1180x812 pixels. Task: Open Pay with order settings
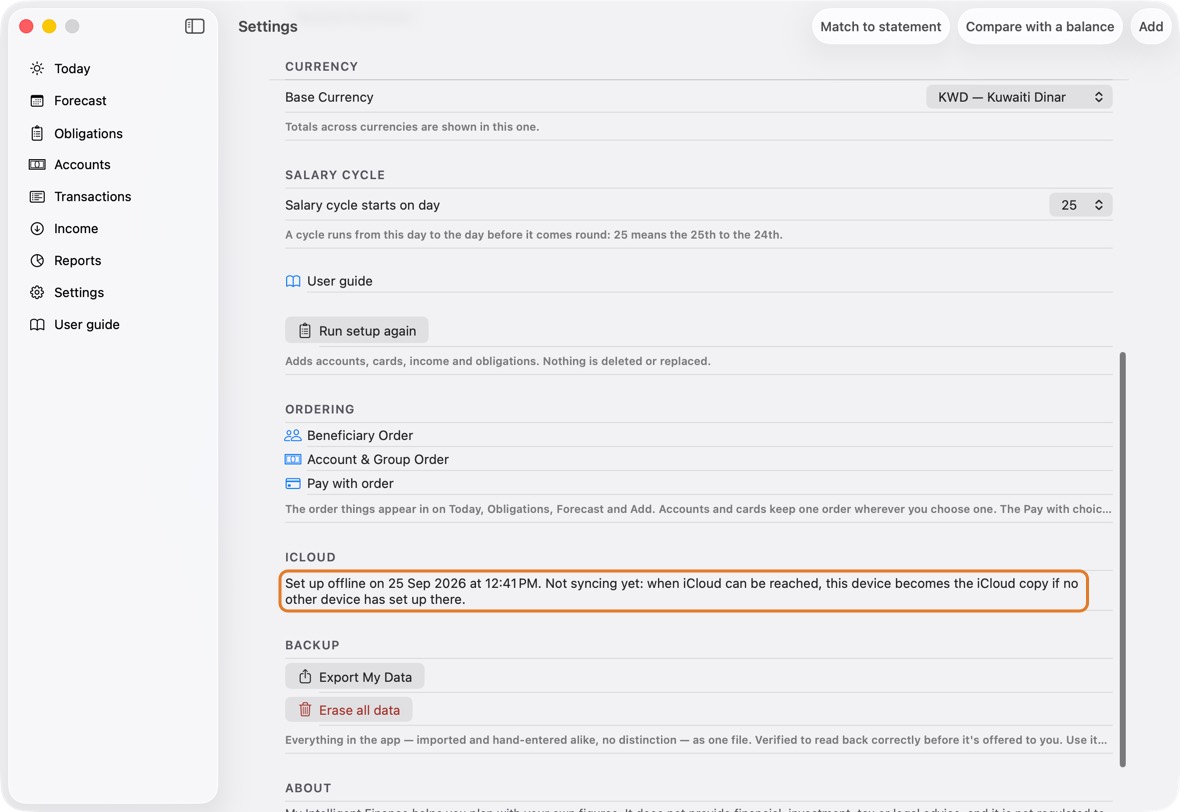coord(350,483)
